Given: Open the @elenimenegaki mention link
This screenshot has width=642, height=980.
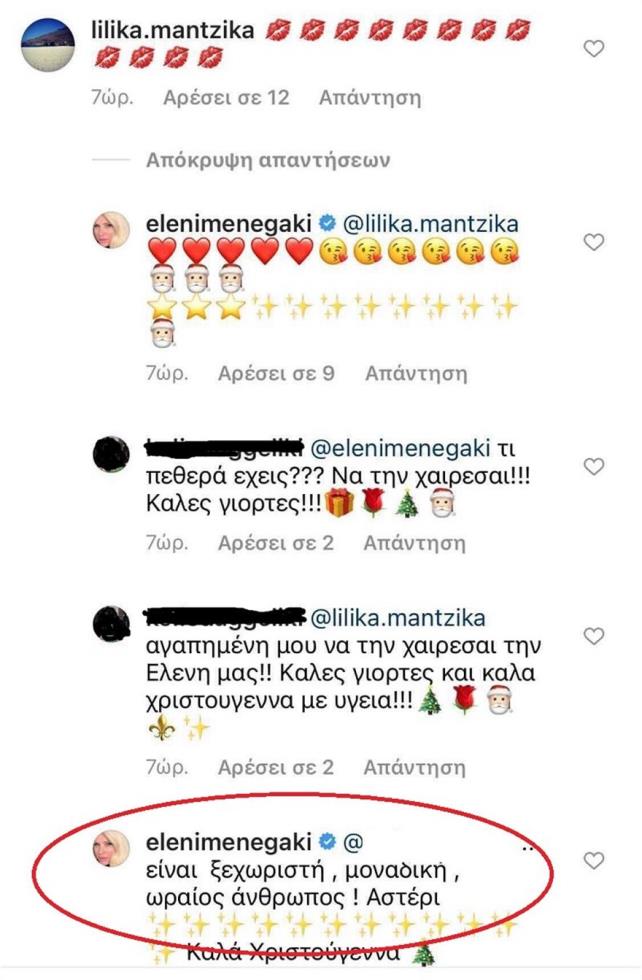Looking at the screenshot, I should [x=400, y=448].
